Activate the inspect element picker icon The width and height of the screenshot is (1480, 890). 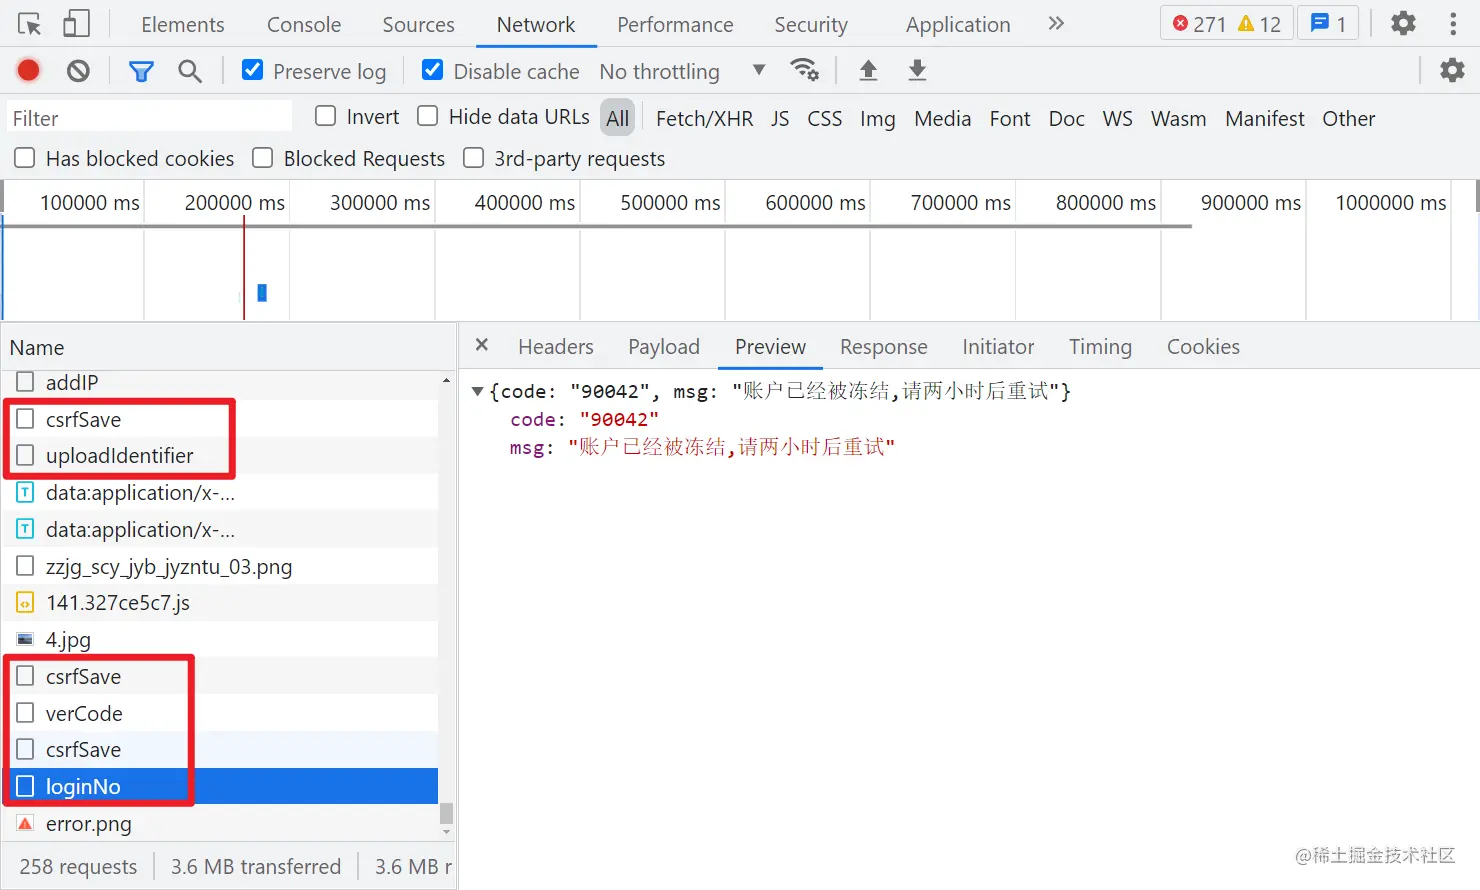click(30, 24)
